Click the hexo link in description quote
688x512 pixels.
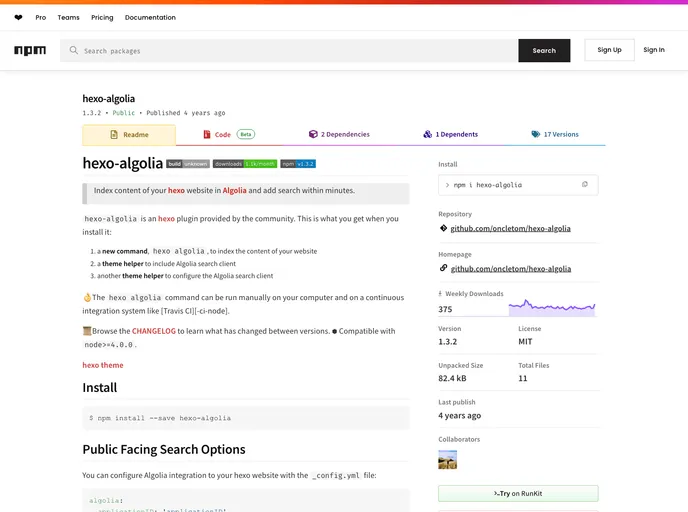click(x=176, y=190)
